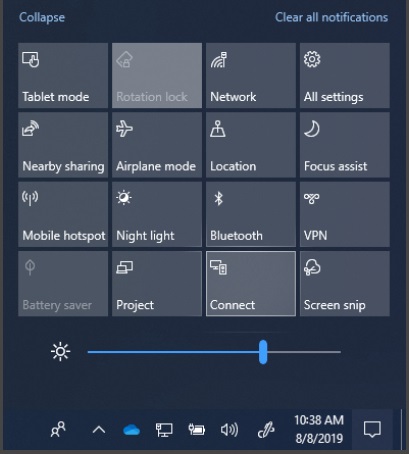The height and width of the screenshot is (454, 409).
Task: Turn on Night light
Action: (157, 214)
